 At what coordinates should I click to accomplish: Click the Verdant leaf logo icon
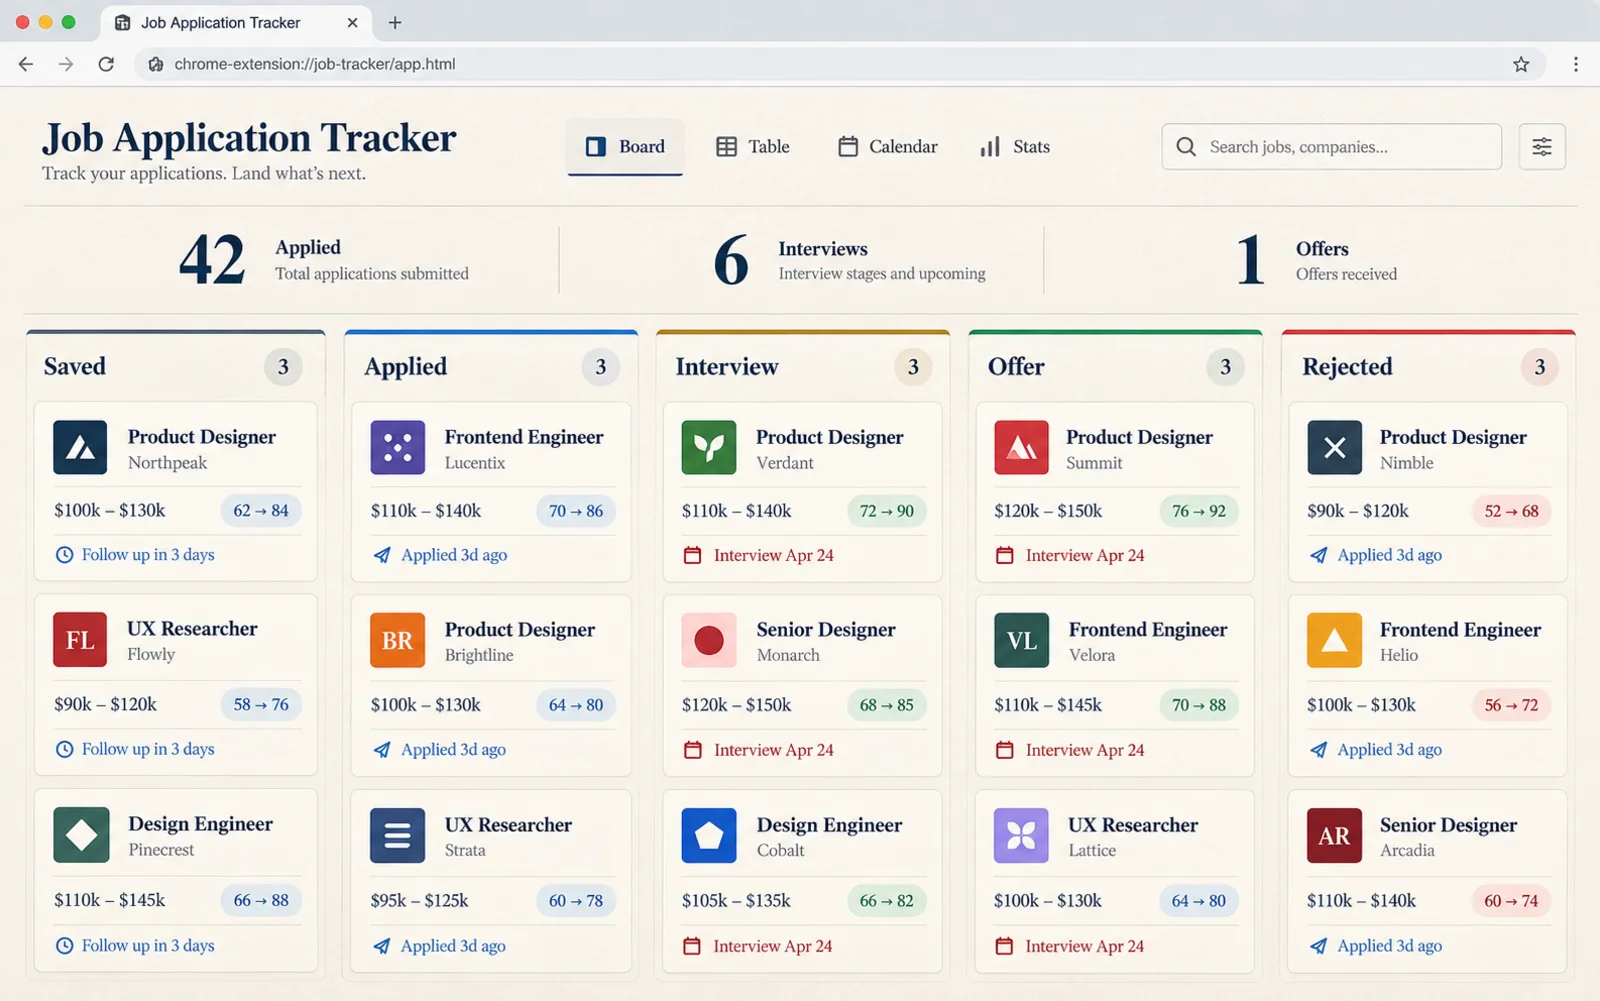pos(709,447)
